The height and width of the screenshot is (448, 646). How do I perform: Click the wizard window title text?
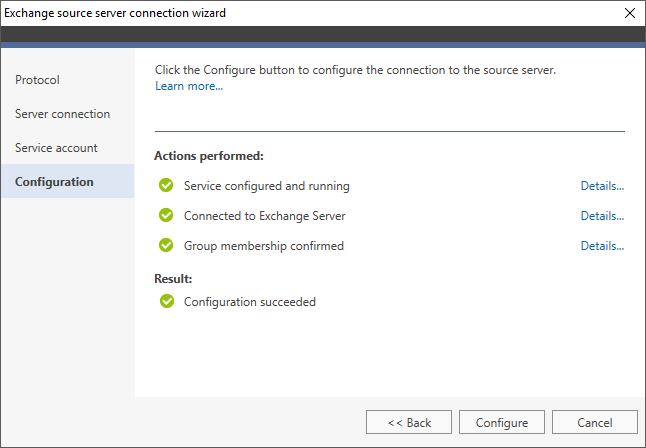[x=115, y=13]
